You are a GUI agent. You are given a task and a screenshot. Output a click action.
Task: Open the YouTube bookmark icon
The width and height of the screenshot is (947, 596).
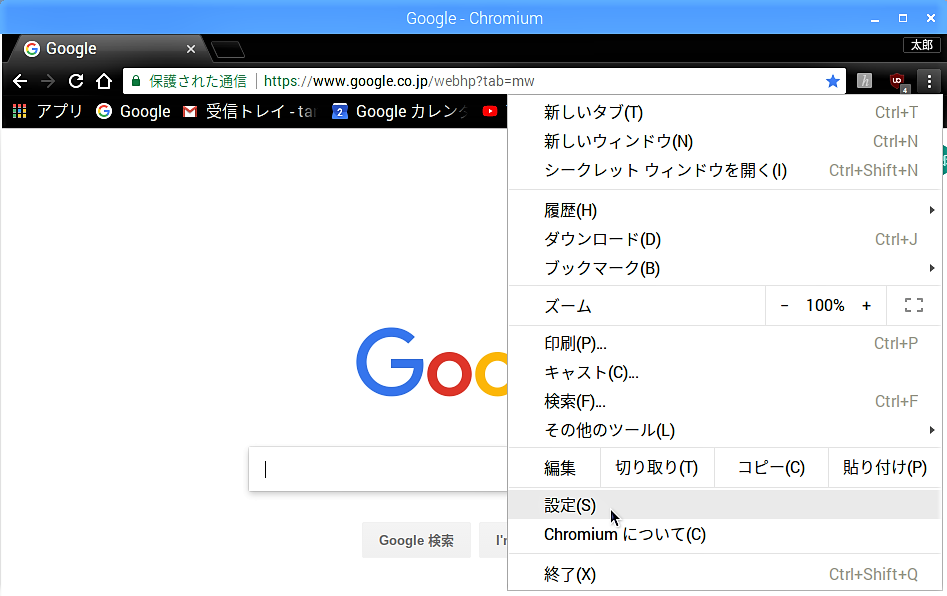(490, 111)
